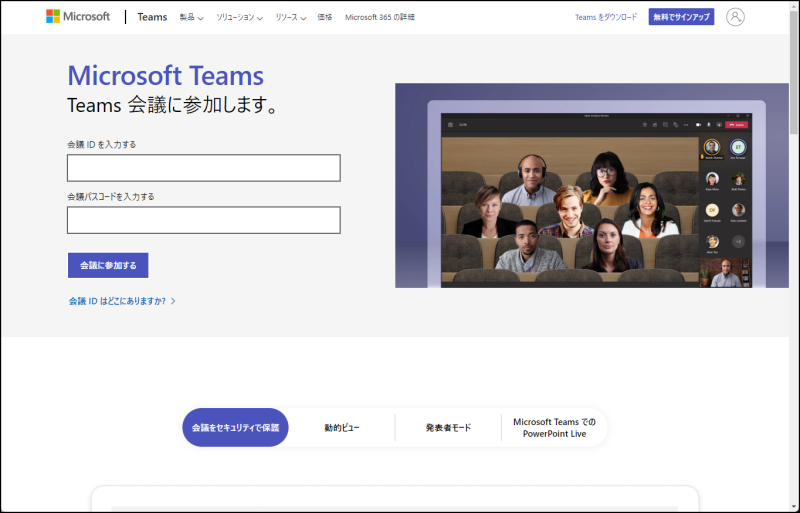
Task: Focus the 会議パスコード input field
Action: (204, 220)
